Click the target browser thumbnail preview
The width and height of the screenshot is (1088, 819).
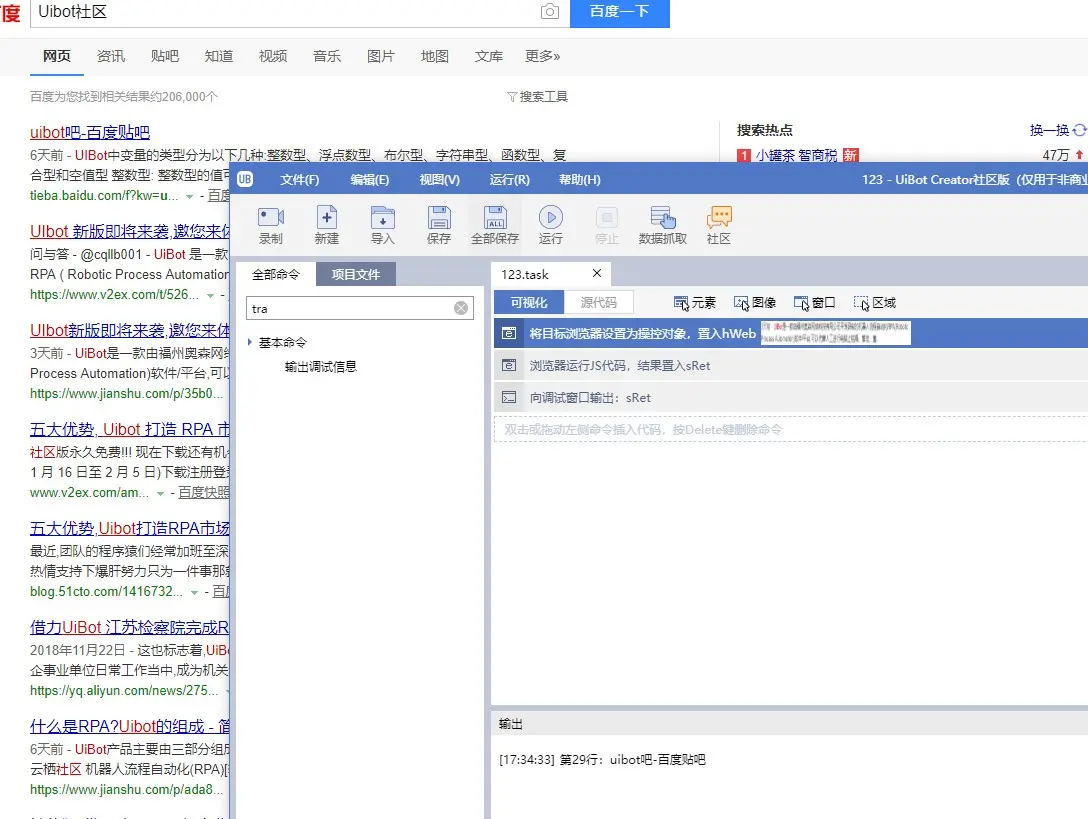835,333
